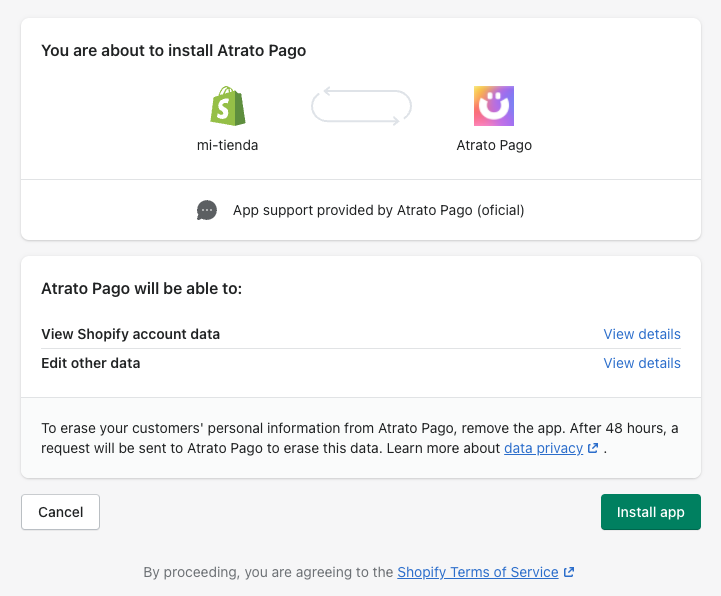This screenshot has height=596, width=721.
Task: Click the chat bubble support icon
Action: coord(207,210)
